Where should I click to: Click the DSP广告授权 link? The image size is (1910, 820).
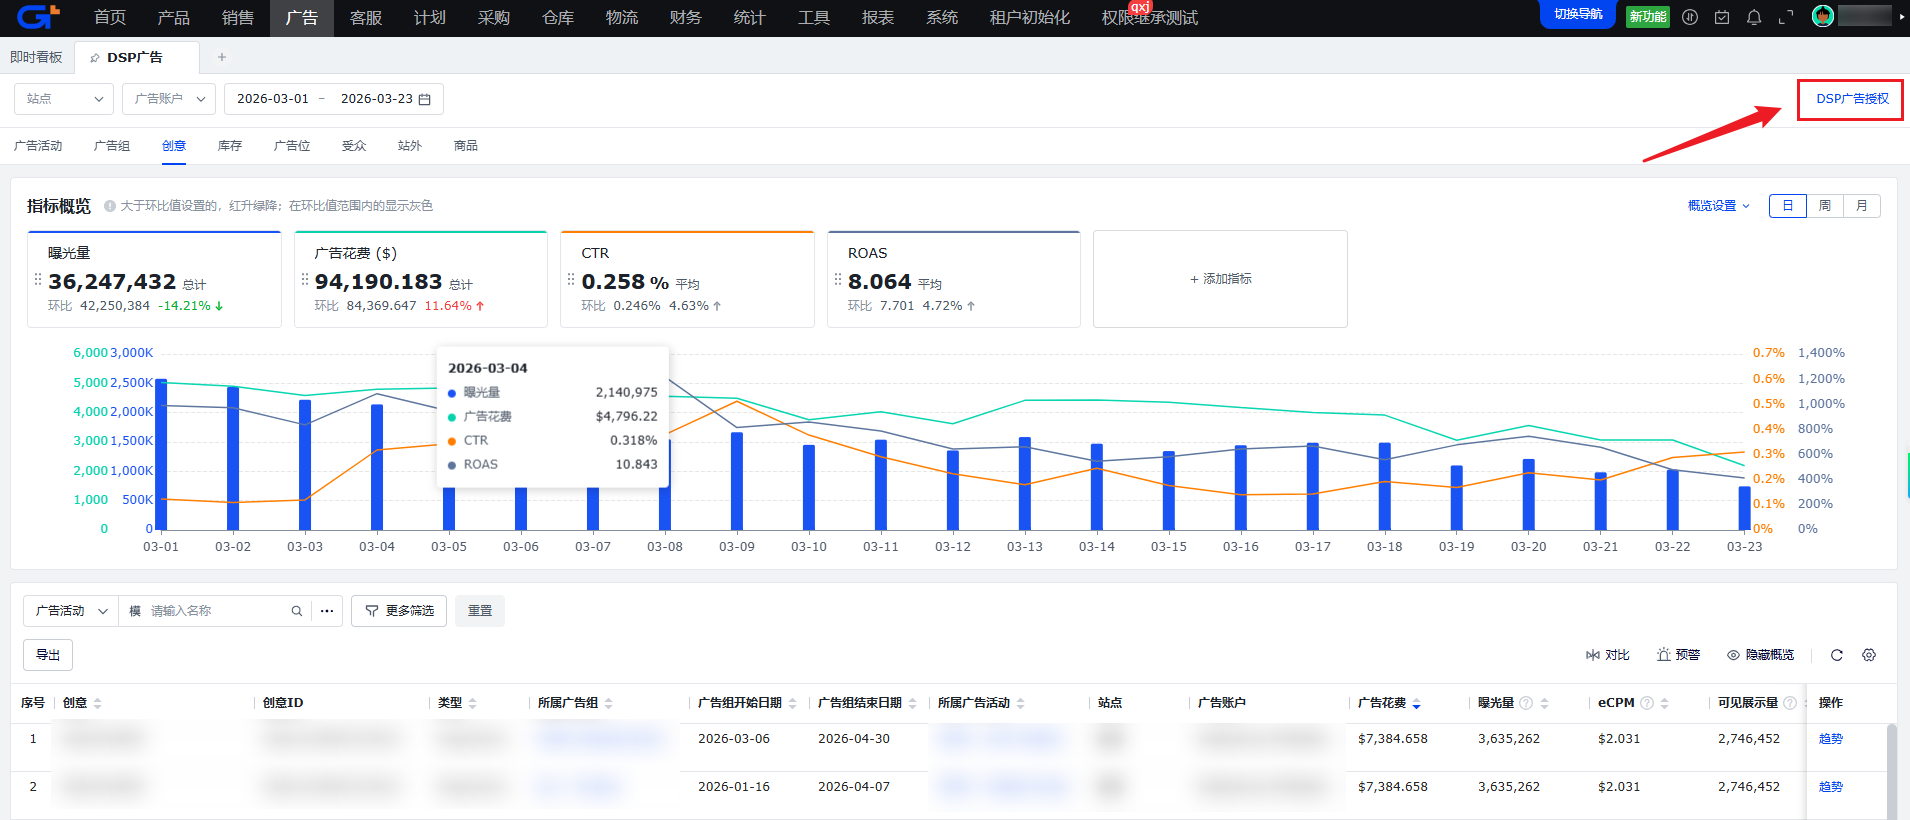1851,99
